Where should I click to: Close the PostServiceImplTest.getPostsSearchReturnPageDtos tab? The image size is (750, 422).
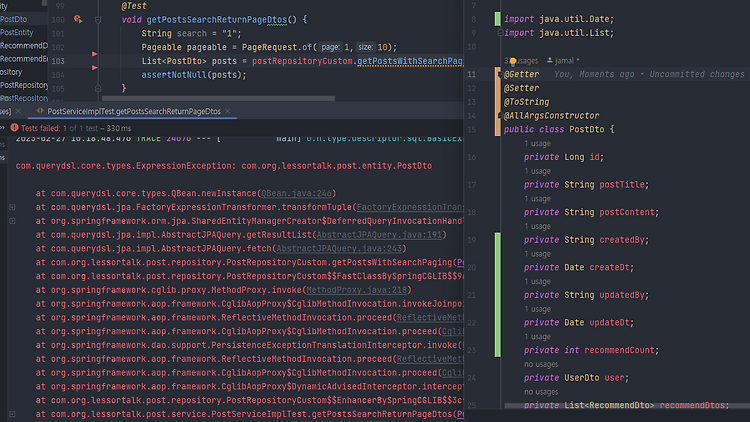click(228, 111)
